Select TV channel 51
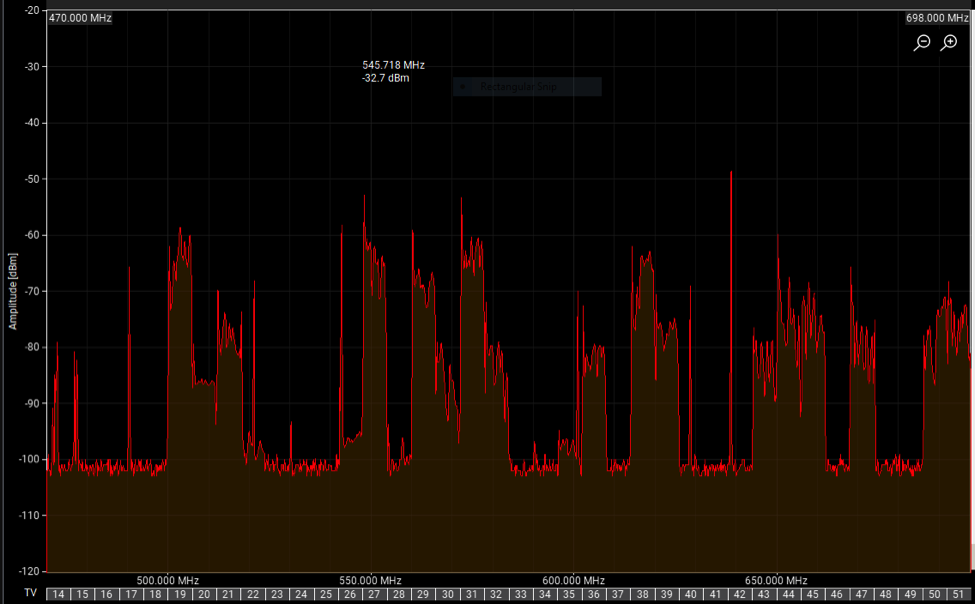This screenshot has width=975, height=605. coord(959,594)
